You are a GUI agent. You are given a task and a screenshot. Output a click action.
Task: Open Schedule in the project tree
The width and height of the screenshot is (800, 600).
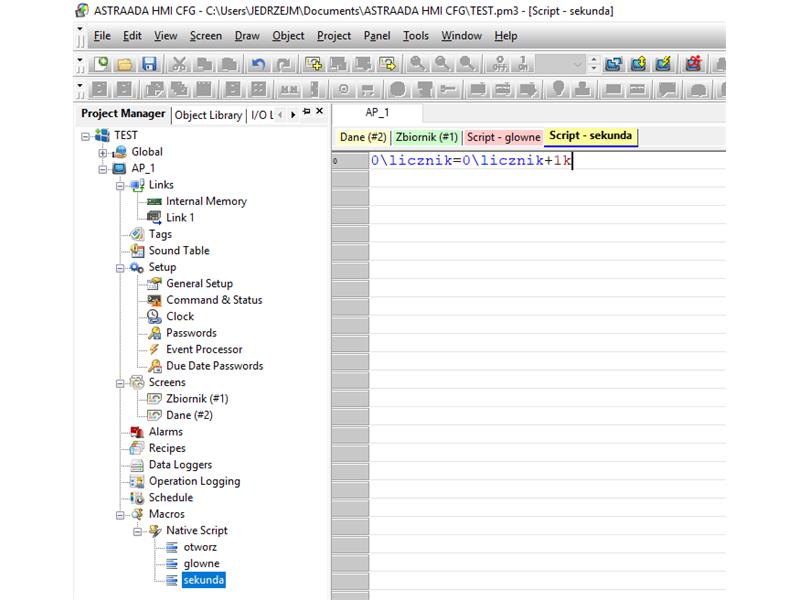[171, 497]
